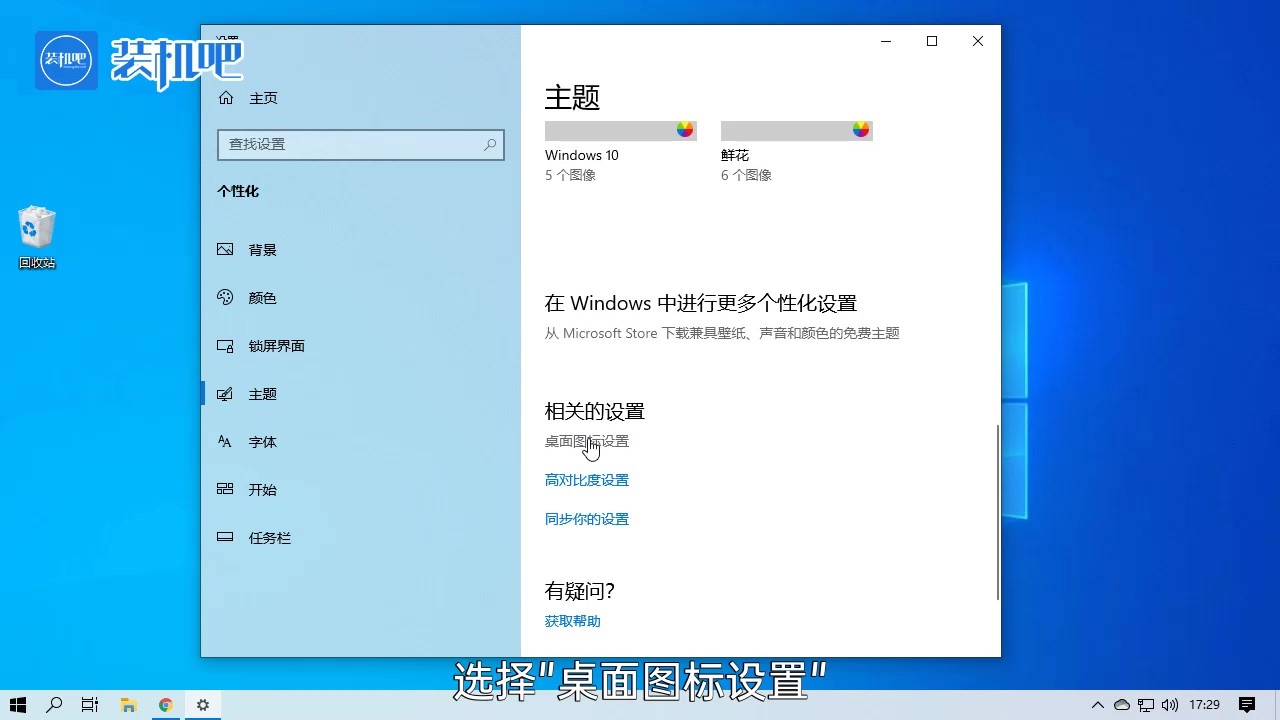
Task: Select the Taskbar icon in sidebar
Action: pyautogui.click(x=226, y=538)
